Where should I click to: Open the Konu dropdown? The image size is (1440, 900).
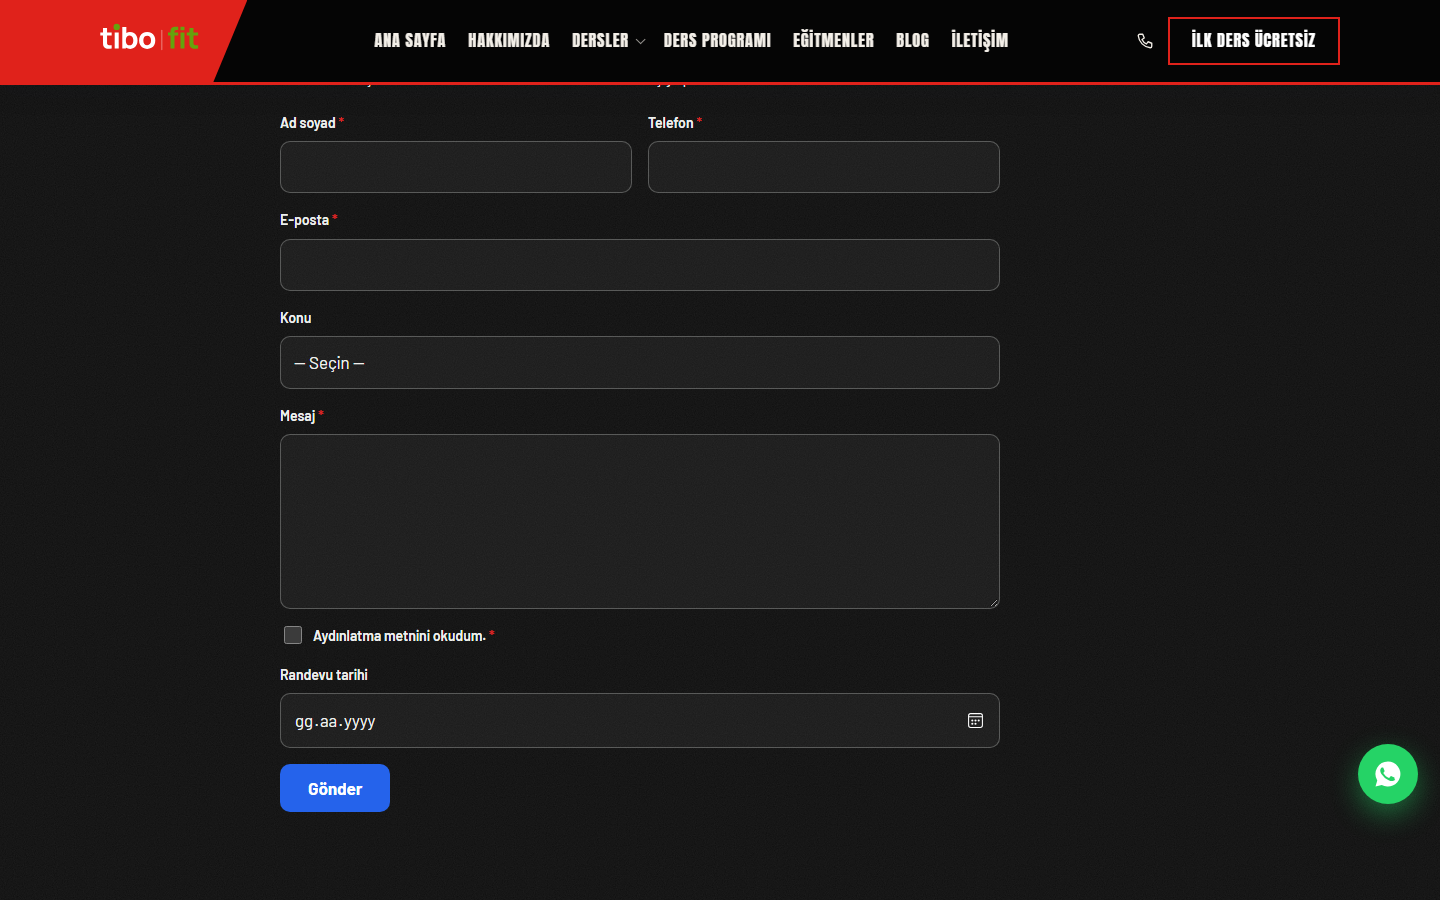click(x=640, y=362)
